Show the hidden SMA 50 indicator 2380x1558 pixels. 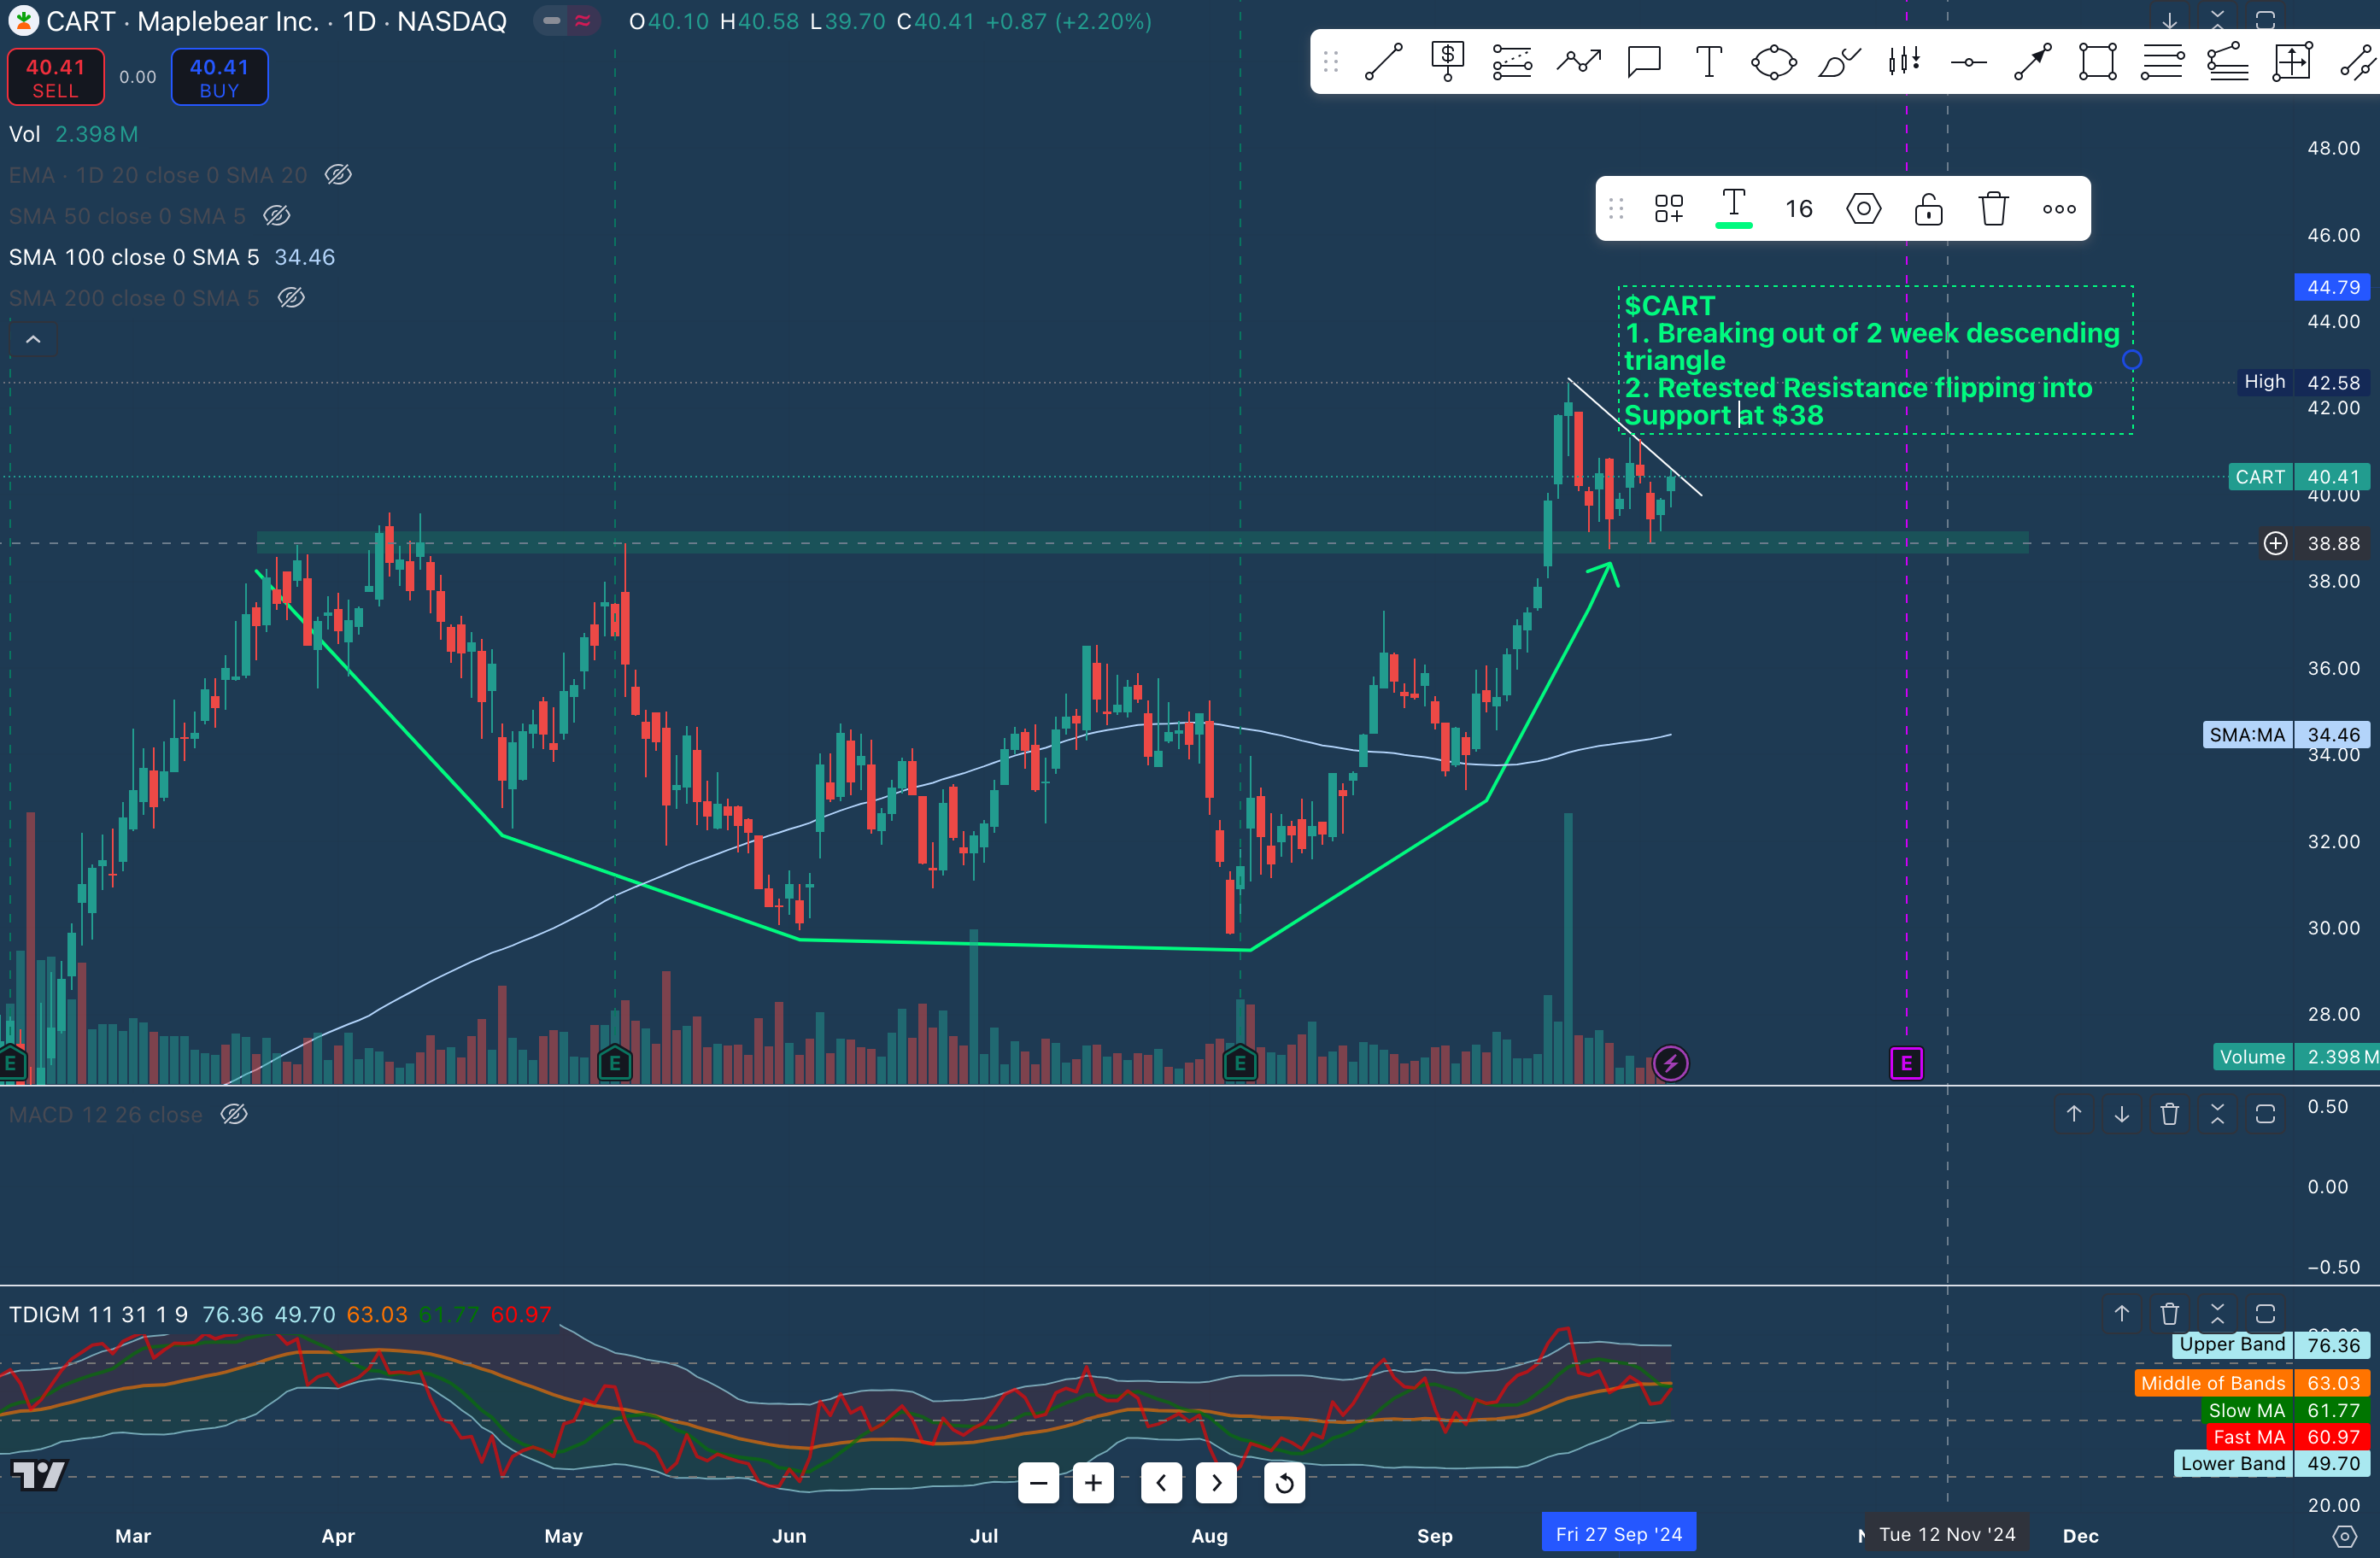pyautogui.click(x=277, y=216)
